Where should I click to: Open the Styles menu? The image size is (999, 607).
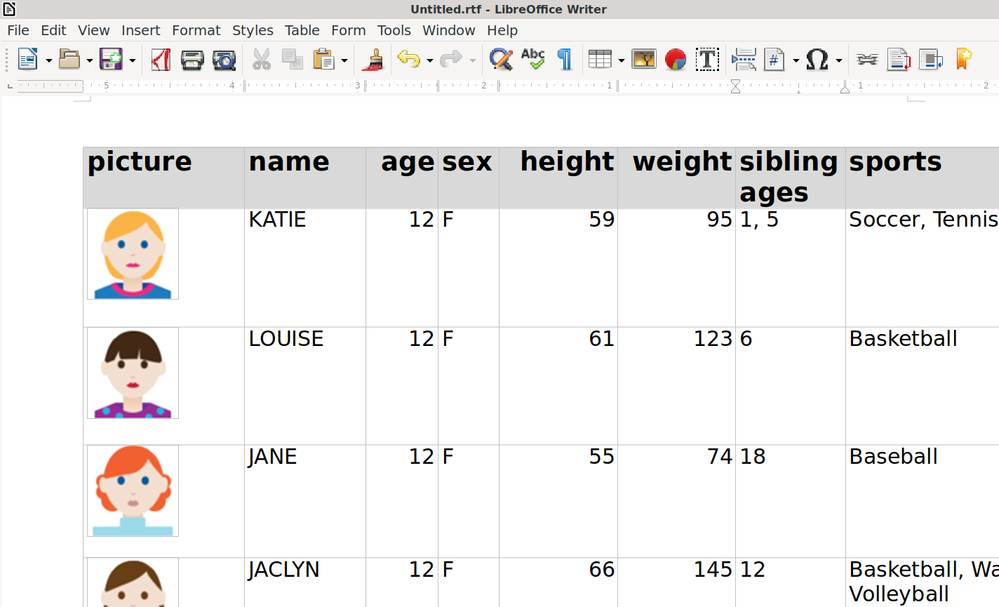(x=252, y=30)
